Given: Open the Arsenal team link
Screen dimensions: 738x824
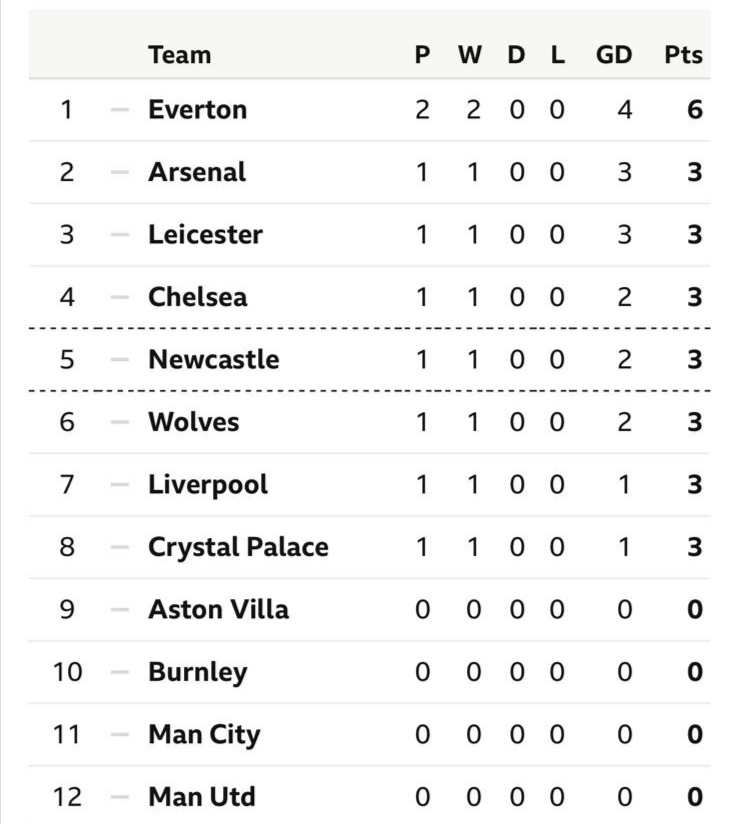Looking at the screenshot, I should tap(196, 172).
